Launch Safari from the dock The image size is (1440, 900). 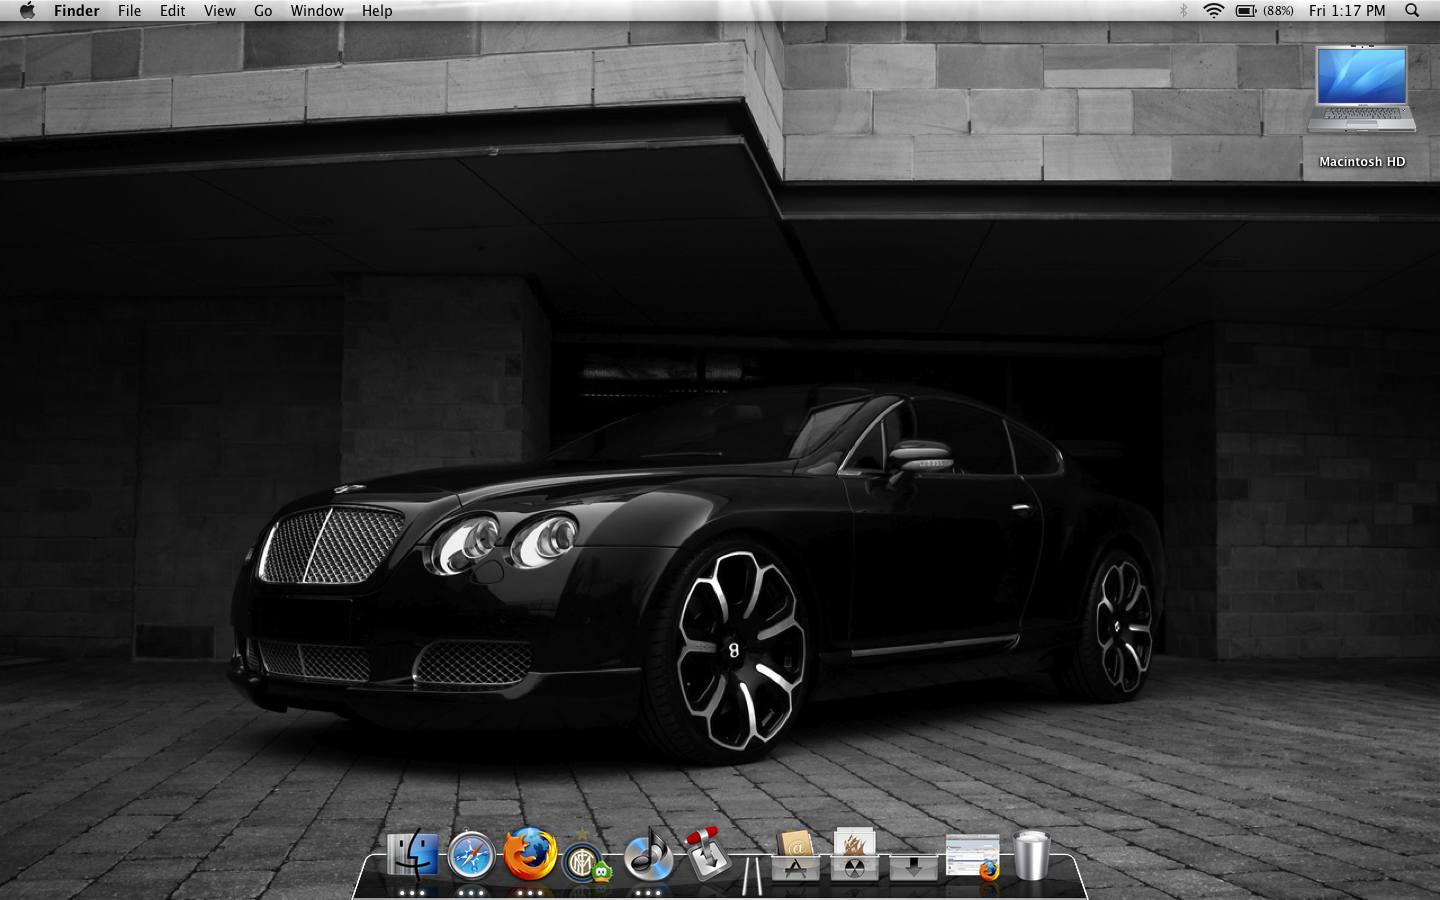[471, 856]
